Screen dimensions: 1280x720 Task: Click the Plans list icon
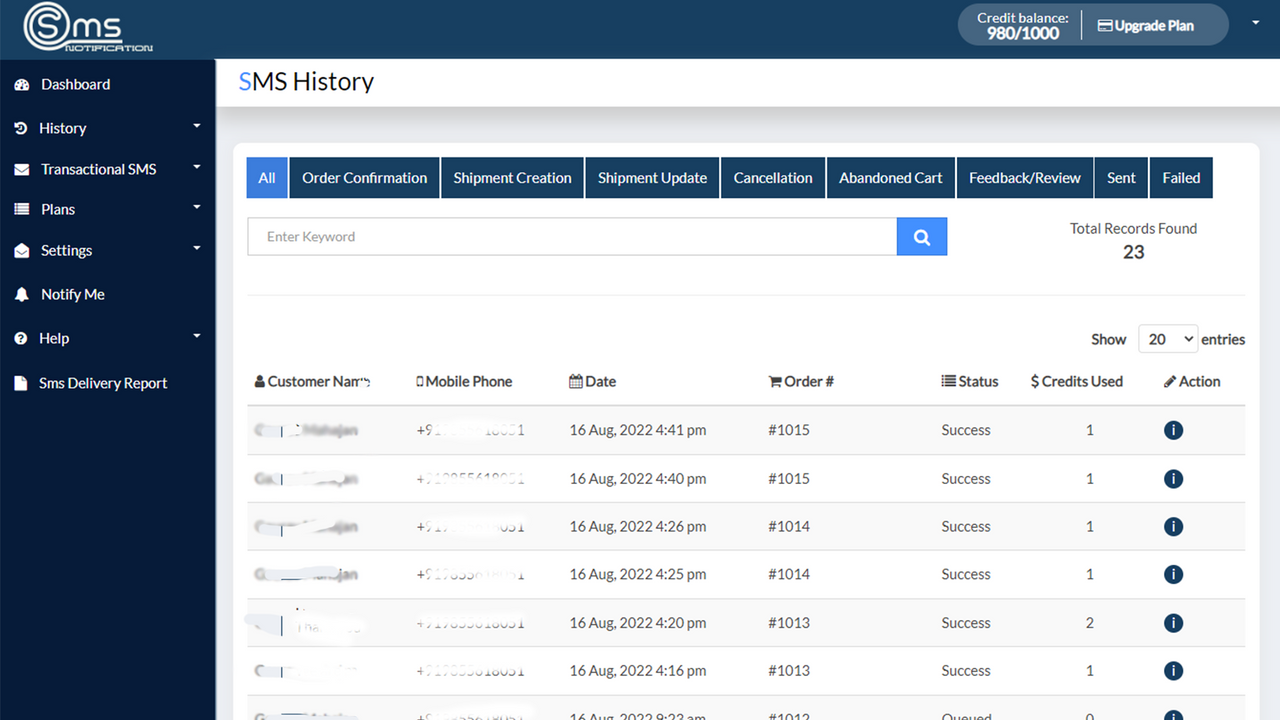pyautogui.click(x=22, y=210)
